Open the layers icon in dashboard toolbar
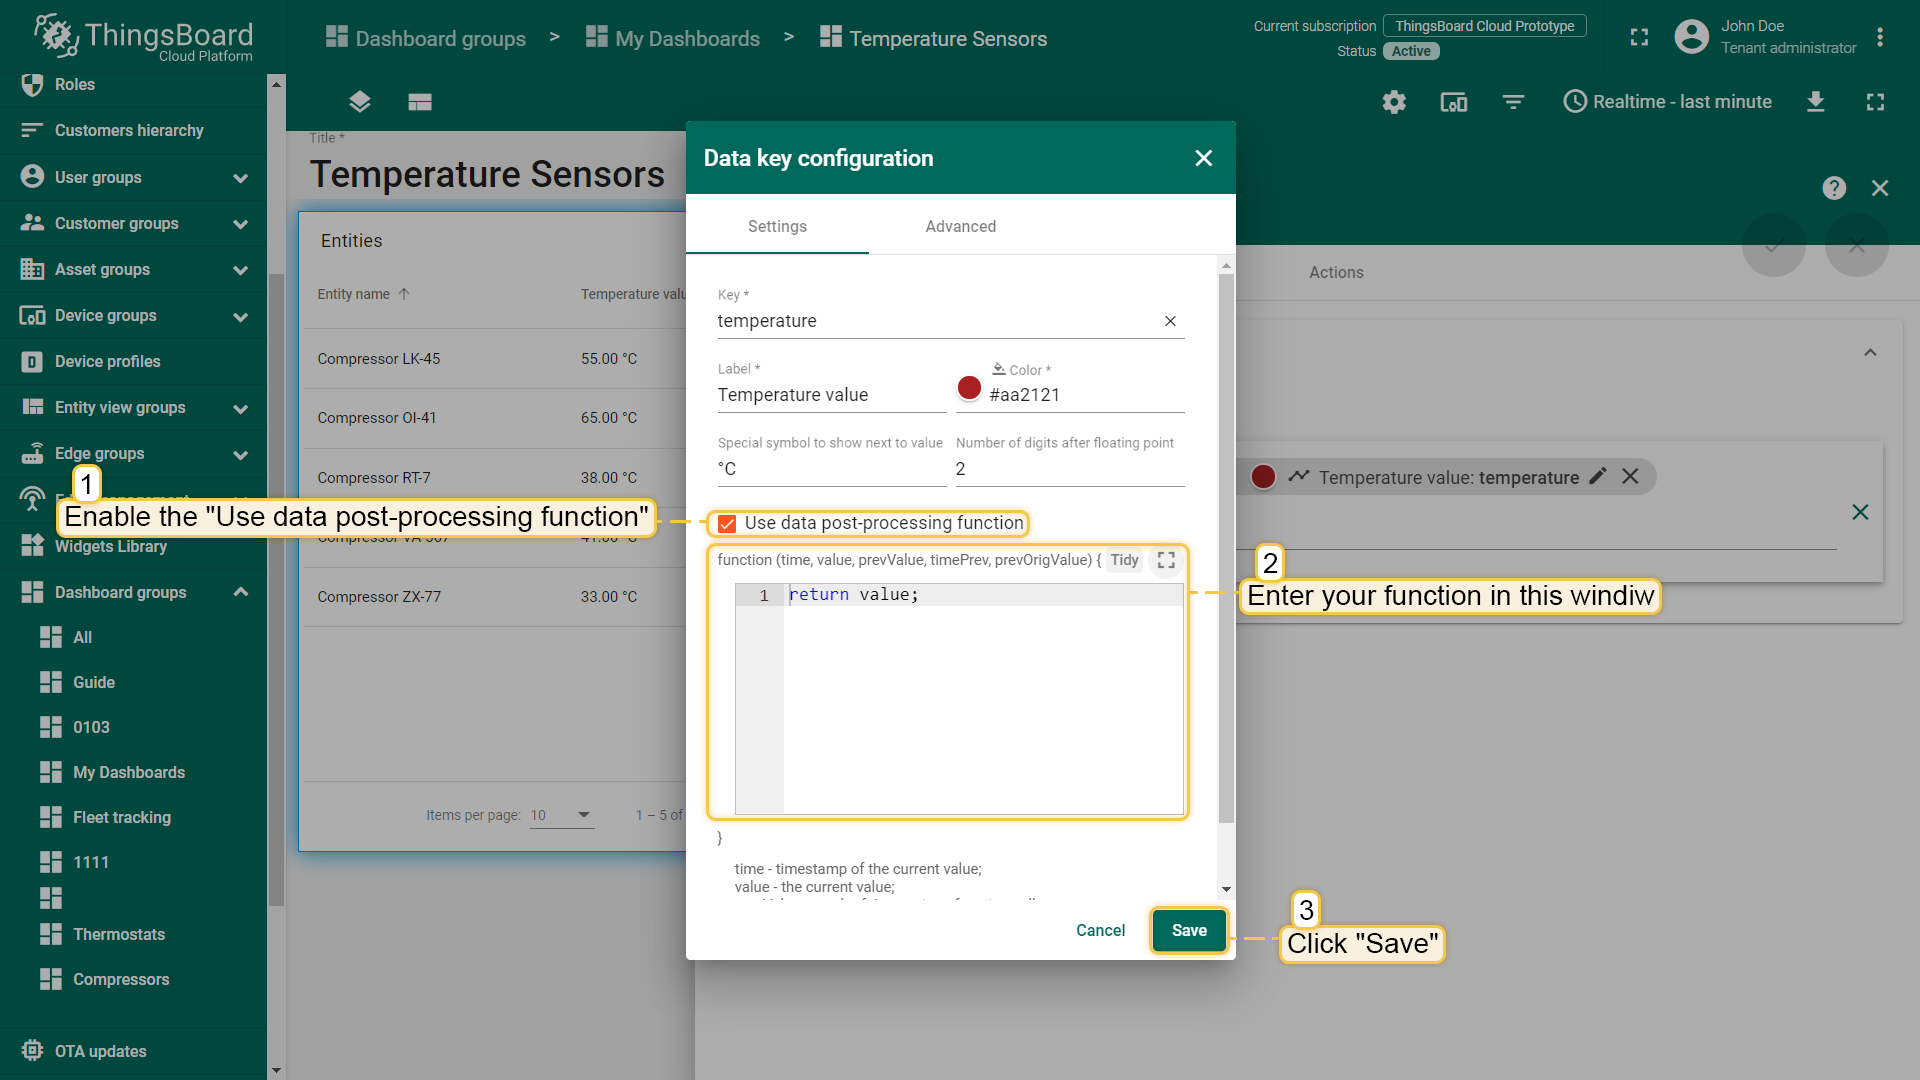The width and height of the screenshot is (1920, 1080). pos(360,102)
